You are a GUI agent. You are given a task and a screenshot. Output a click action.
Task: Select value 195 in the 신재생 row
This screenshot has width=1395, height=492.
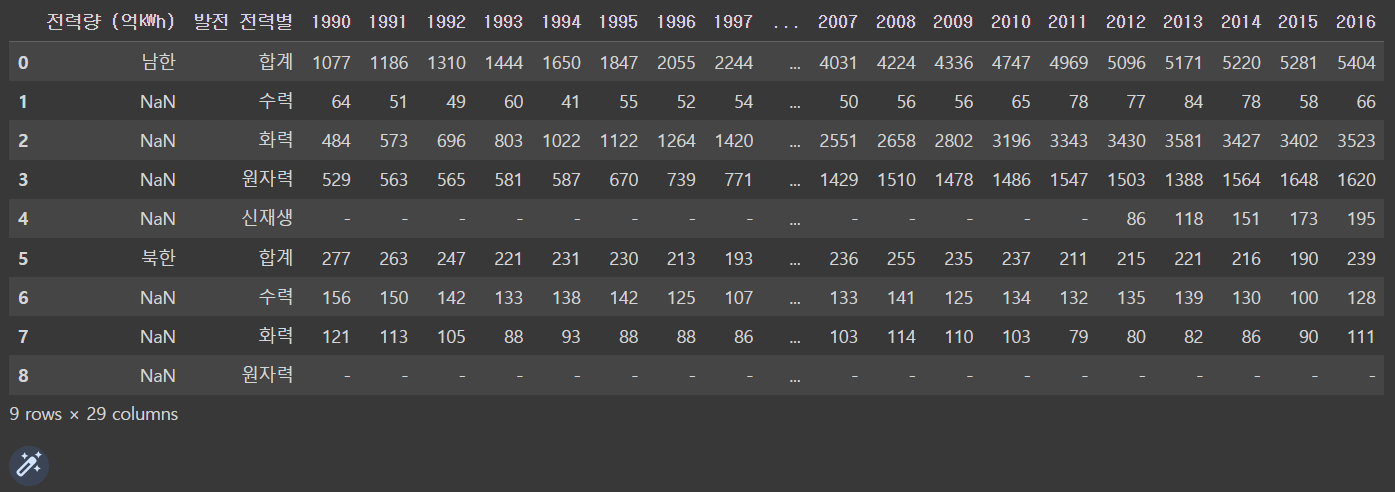tap(1360, 219)
